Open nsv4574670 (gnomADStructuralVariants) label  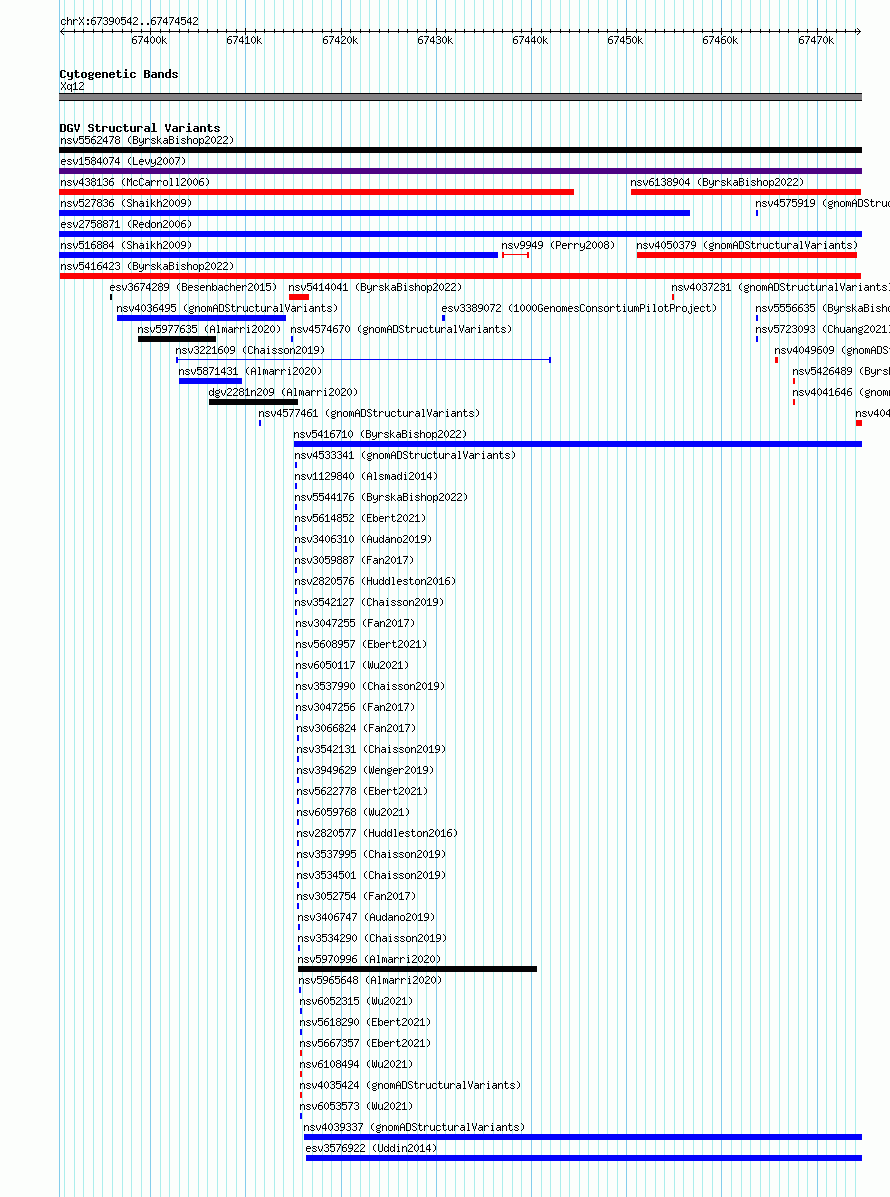(401, 329)
